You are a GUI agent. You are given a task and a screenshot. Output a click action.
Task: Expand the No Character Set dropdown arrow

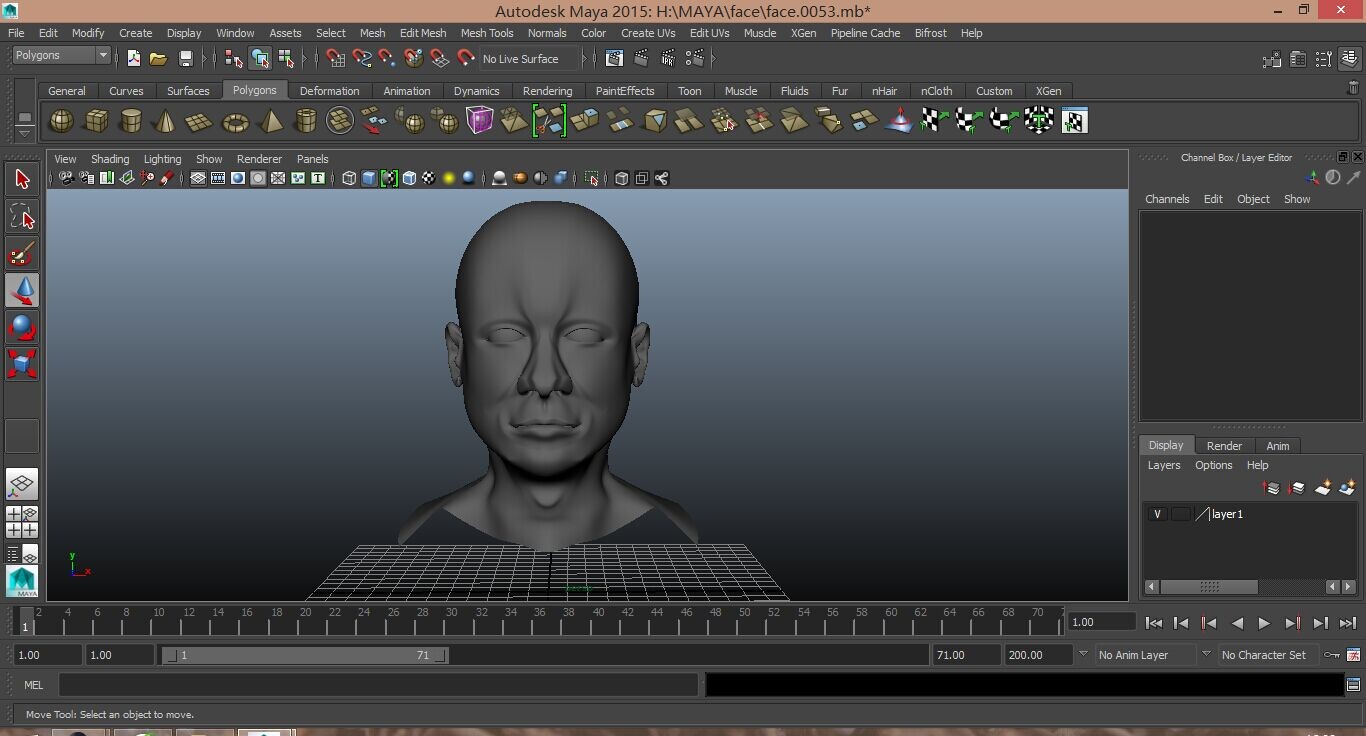(x=1205, y=655)
